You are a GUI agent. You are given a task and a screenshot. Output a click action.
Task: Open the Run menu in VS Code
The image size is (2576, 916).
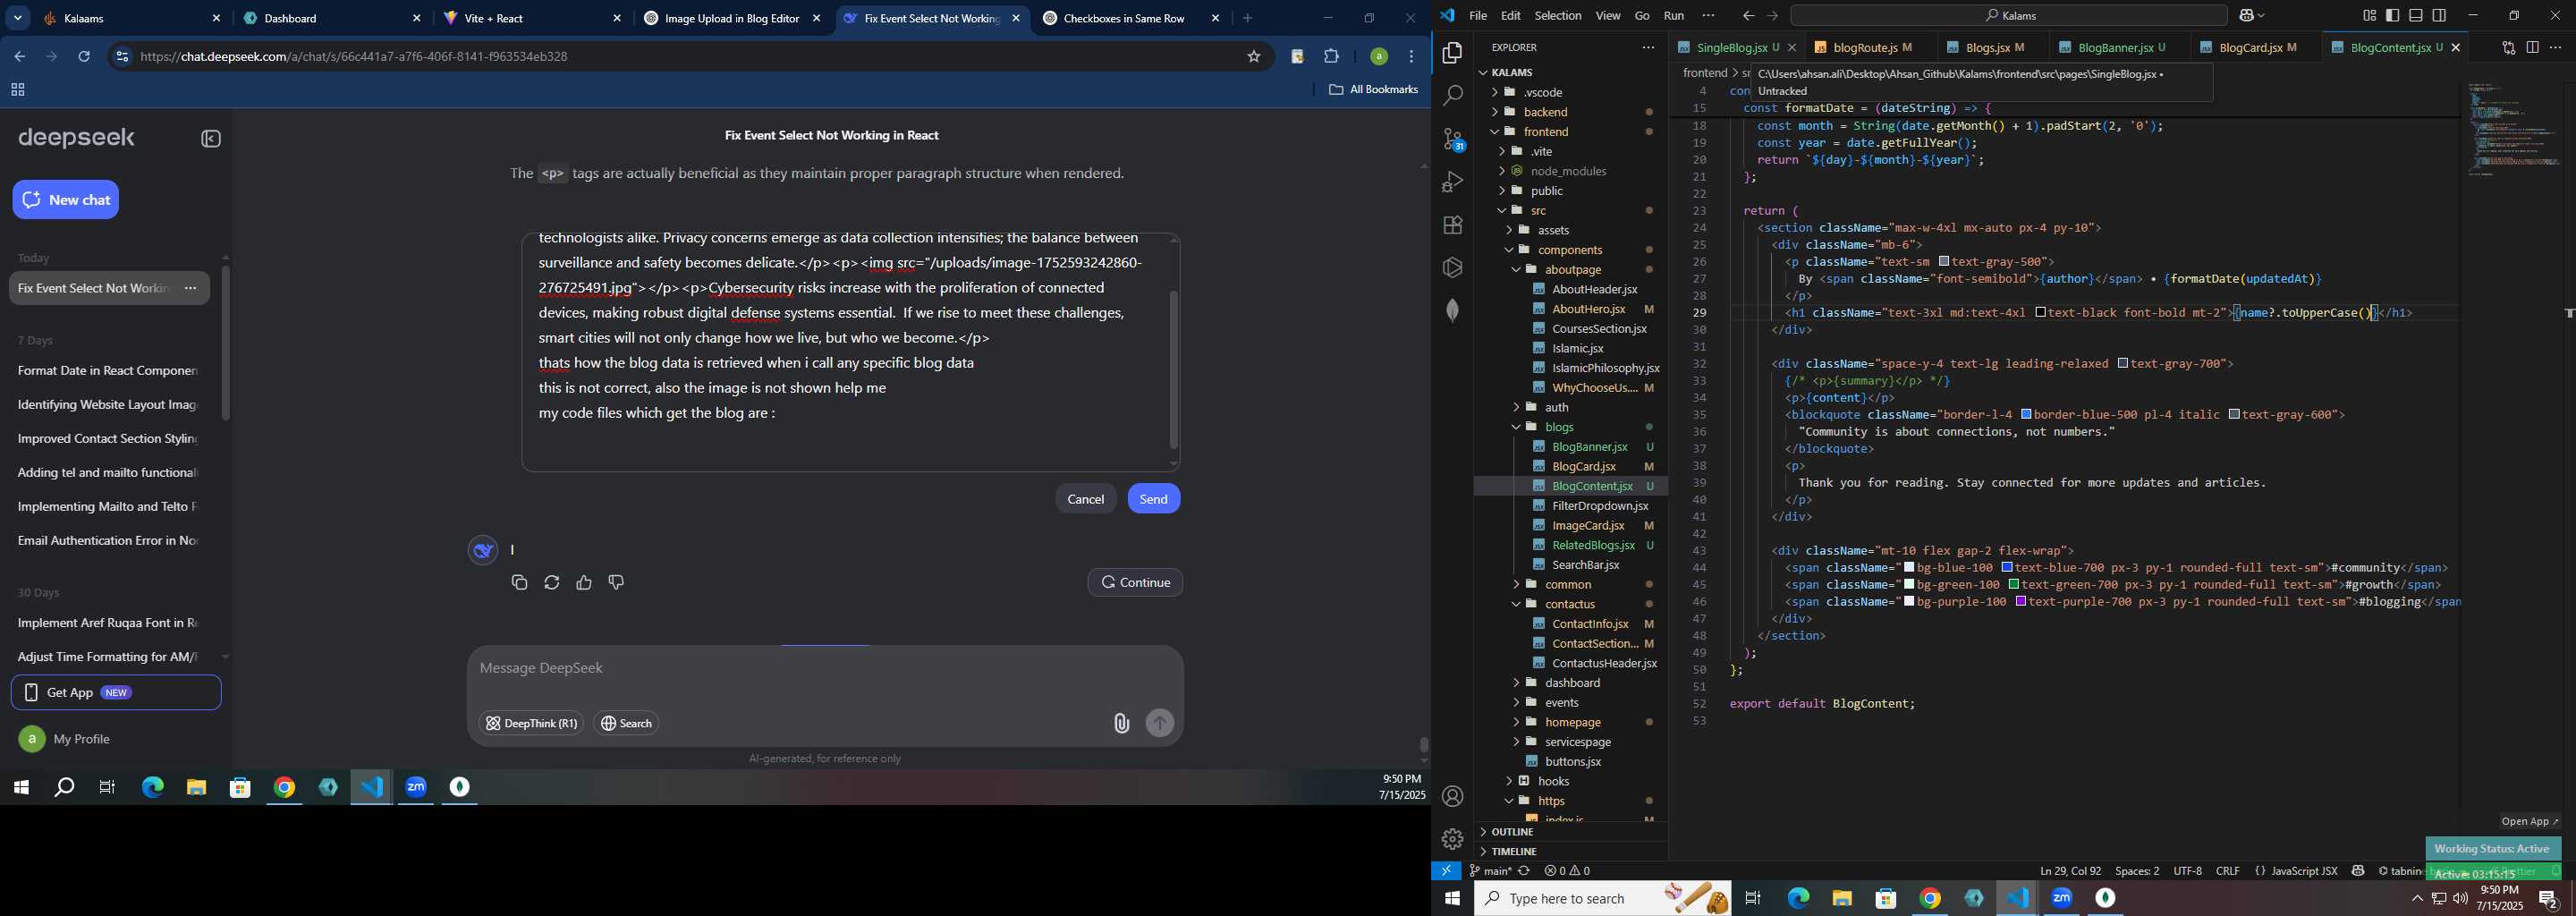pos(1674,16)
